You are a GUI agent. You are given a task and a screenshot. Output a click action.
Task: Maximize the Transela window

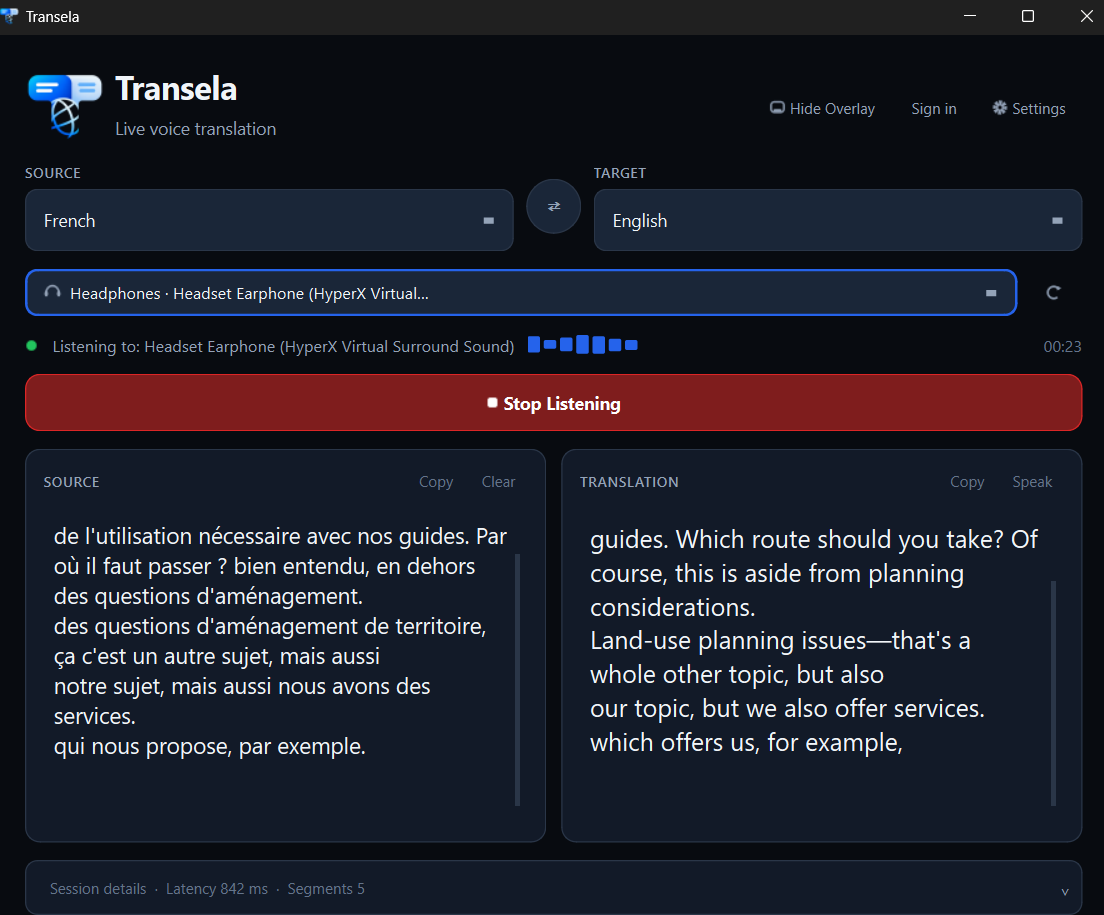click(x=1028, y=16)
